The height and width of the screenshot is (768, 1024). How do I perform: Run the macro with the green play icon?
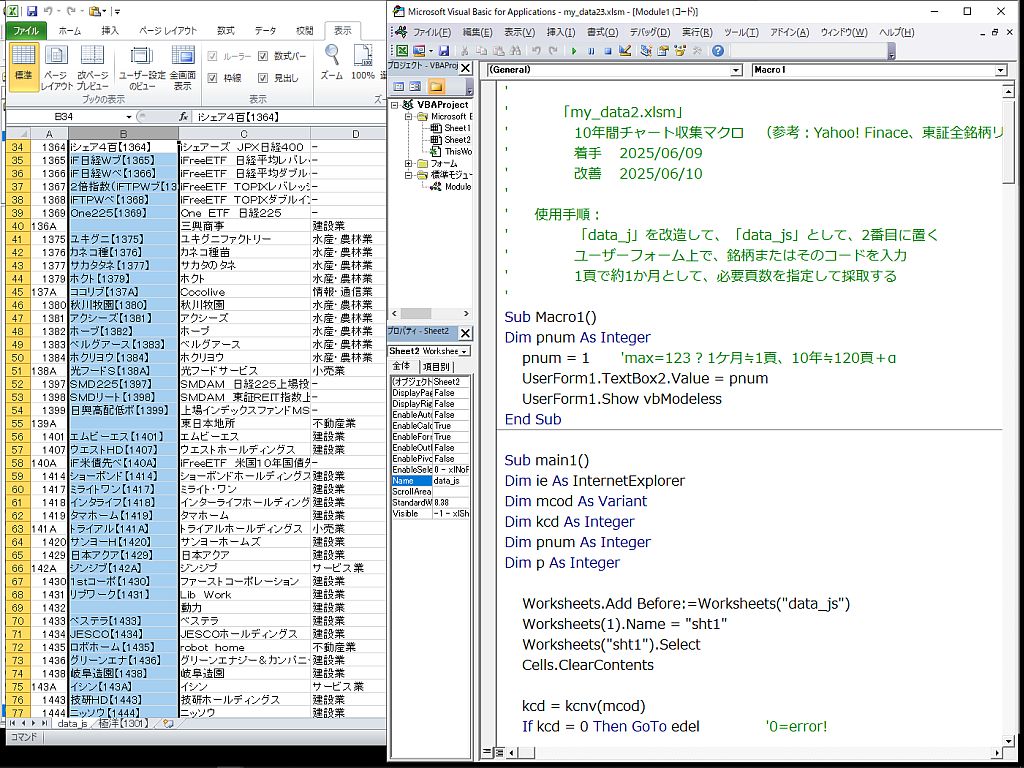pyautogui.click(x=574, y=51)
